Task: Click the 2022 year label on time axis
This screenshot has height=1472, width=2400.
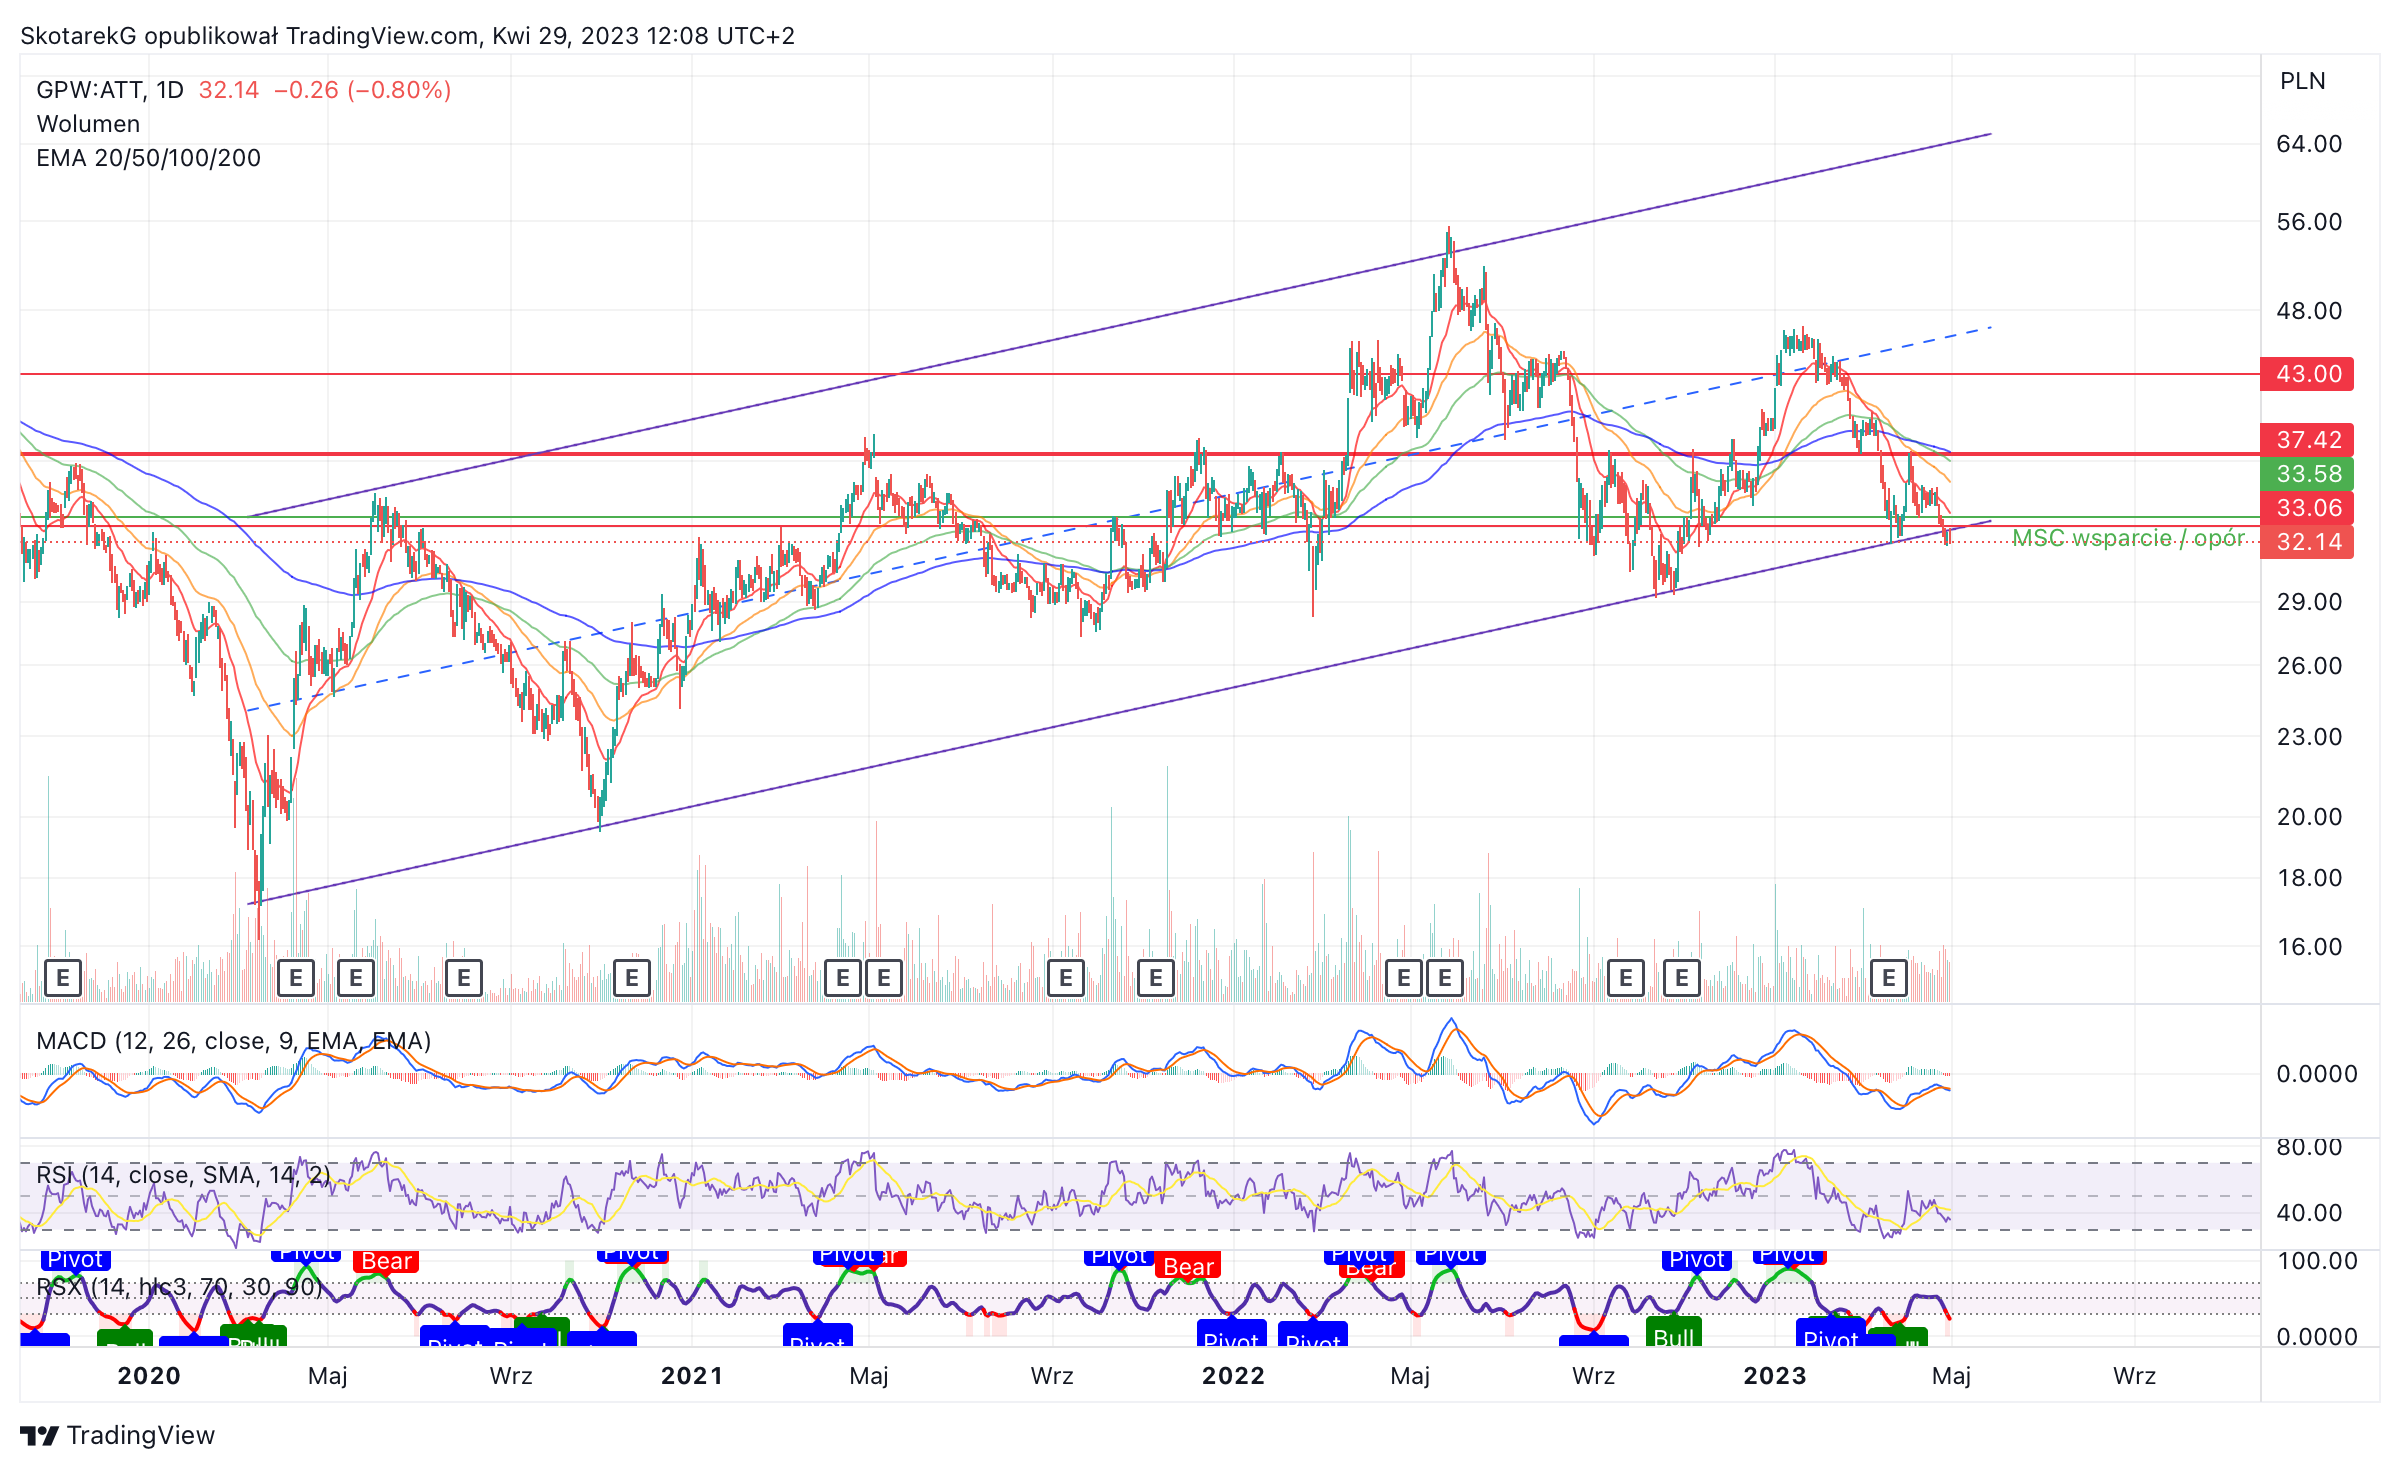Action: 1233,1376
